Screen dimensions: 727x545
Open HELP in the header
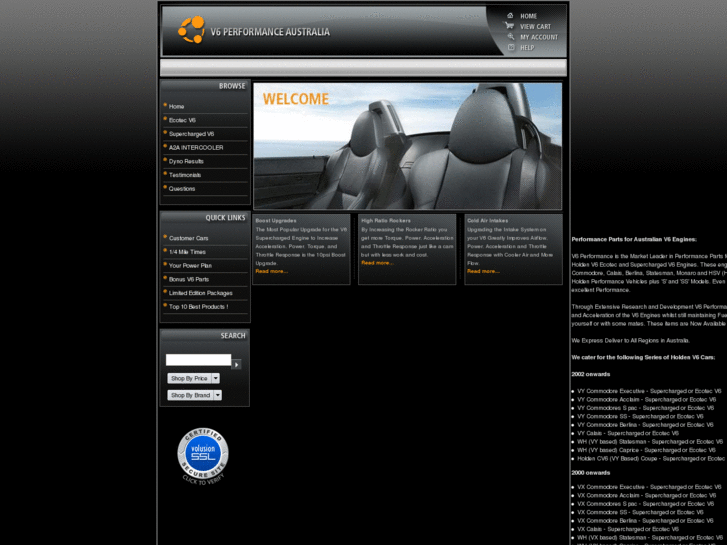(527, 48)
